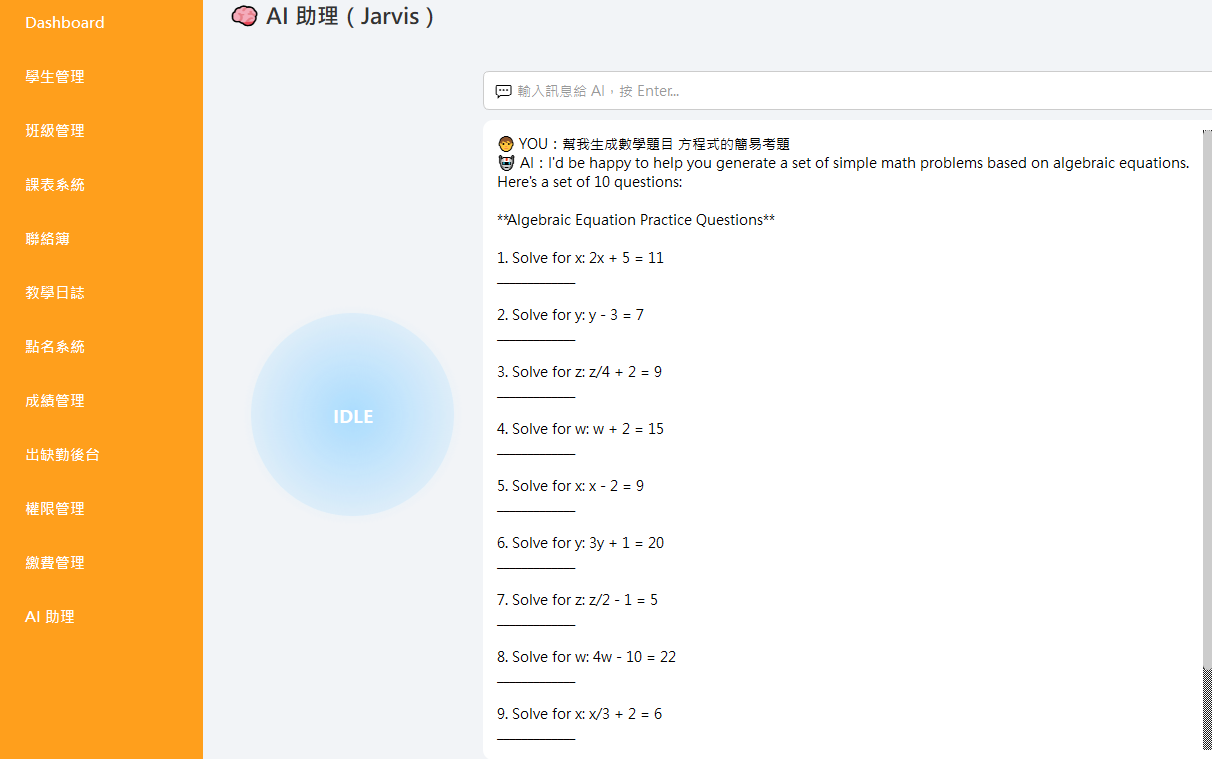Click the YOU emoji avatar in chat
This screenshot has width=1212, height=759.
[504, 142]
